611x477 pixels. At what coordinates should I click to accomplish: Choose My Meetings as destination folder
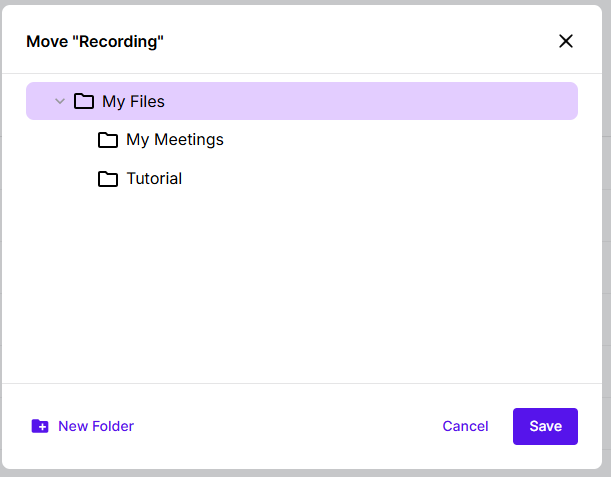[x=174, y=140]
